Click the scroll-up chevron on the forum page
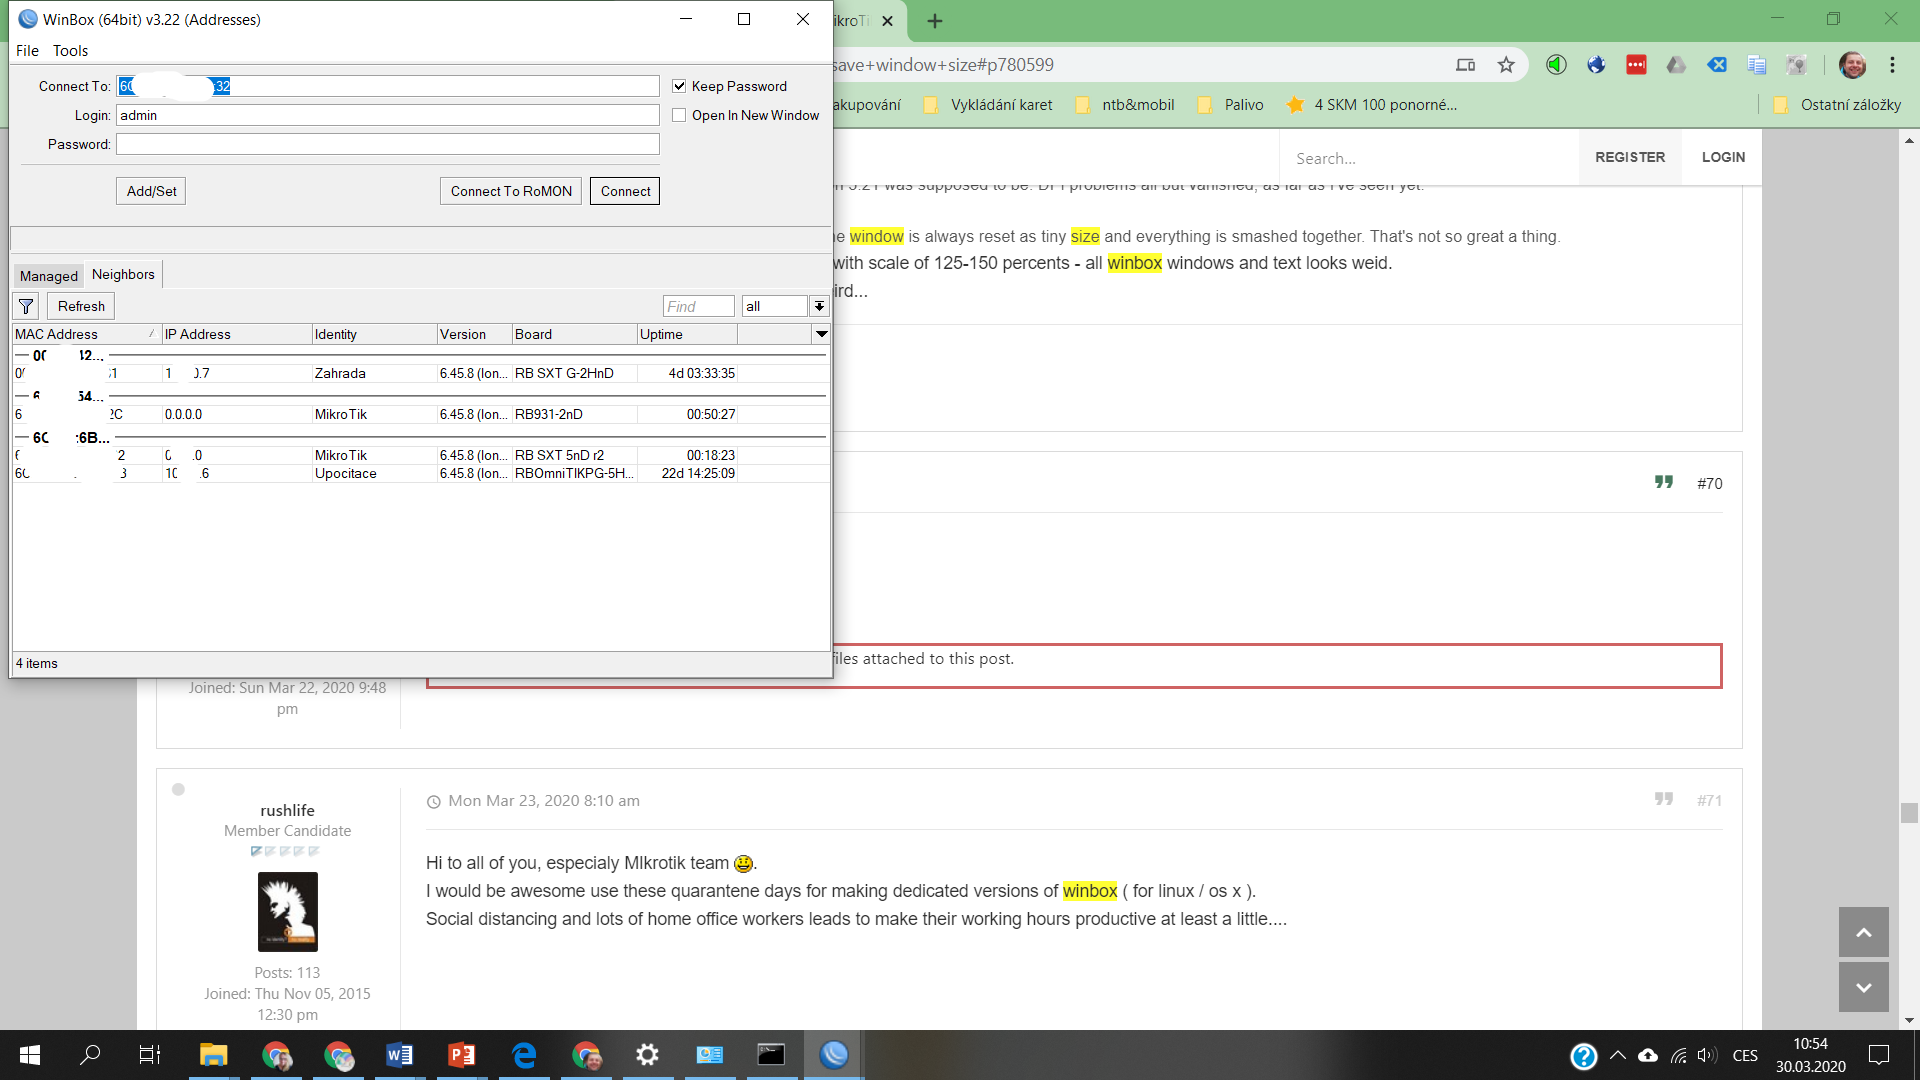Screen dimensions: 1920x1080 pyautogui.click(x=1862, y=932)
